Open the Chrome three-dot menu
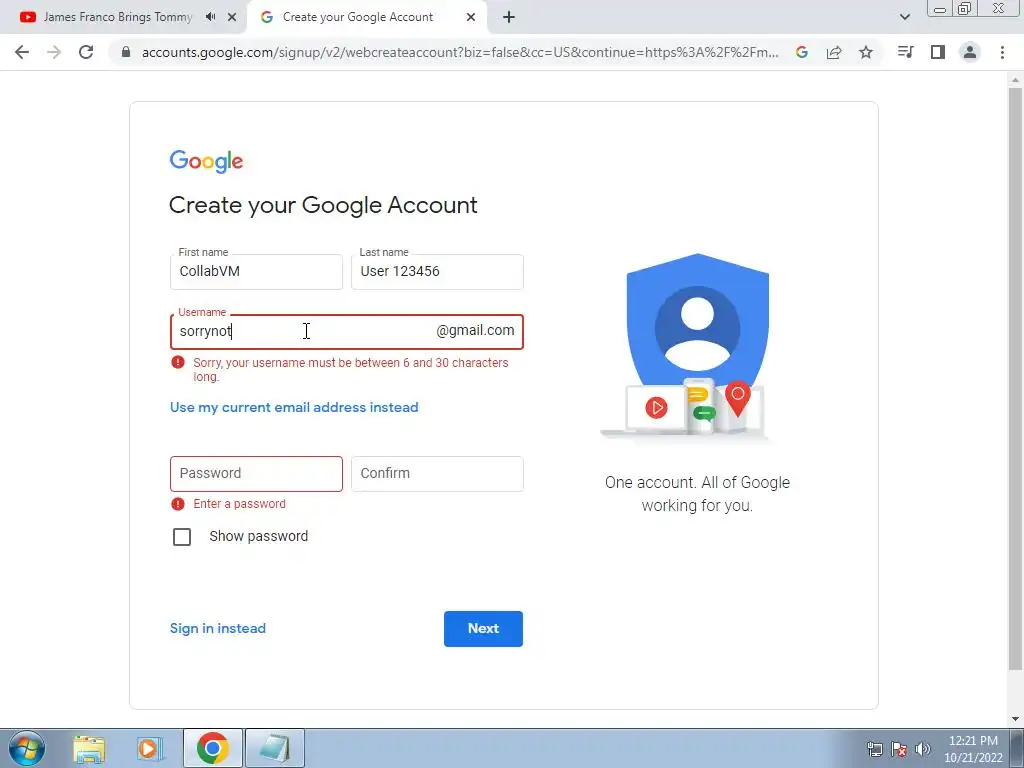Screen dimensions: 1024x768 1002,52
